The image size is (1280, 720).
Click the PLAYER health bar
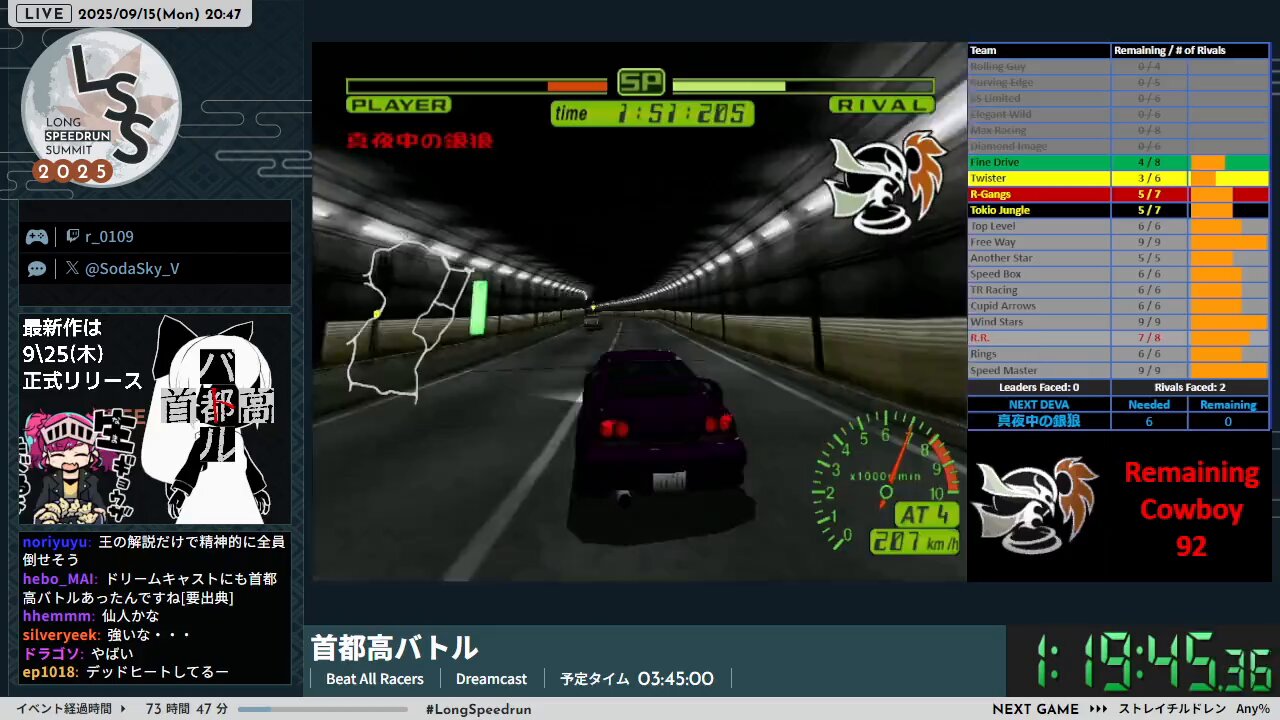tap(477, 86)
